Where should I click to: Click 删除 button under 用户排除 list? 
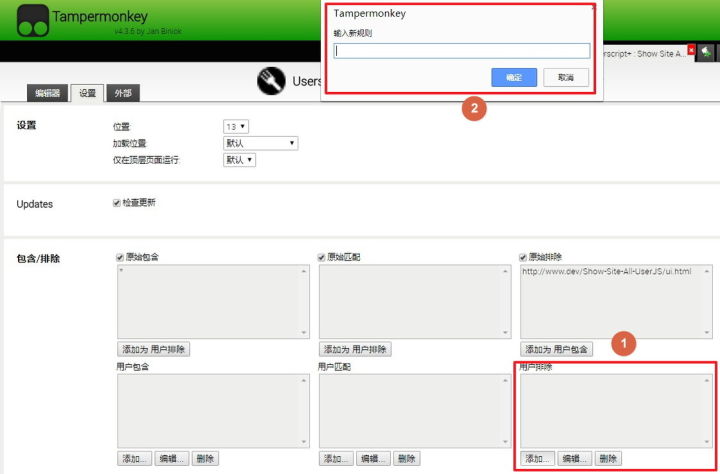(608, 458)
